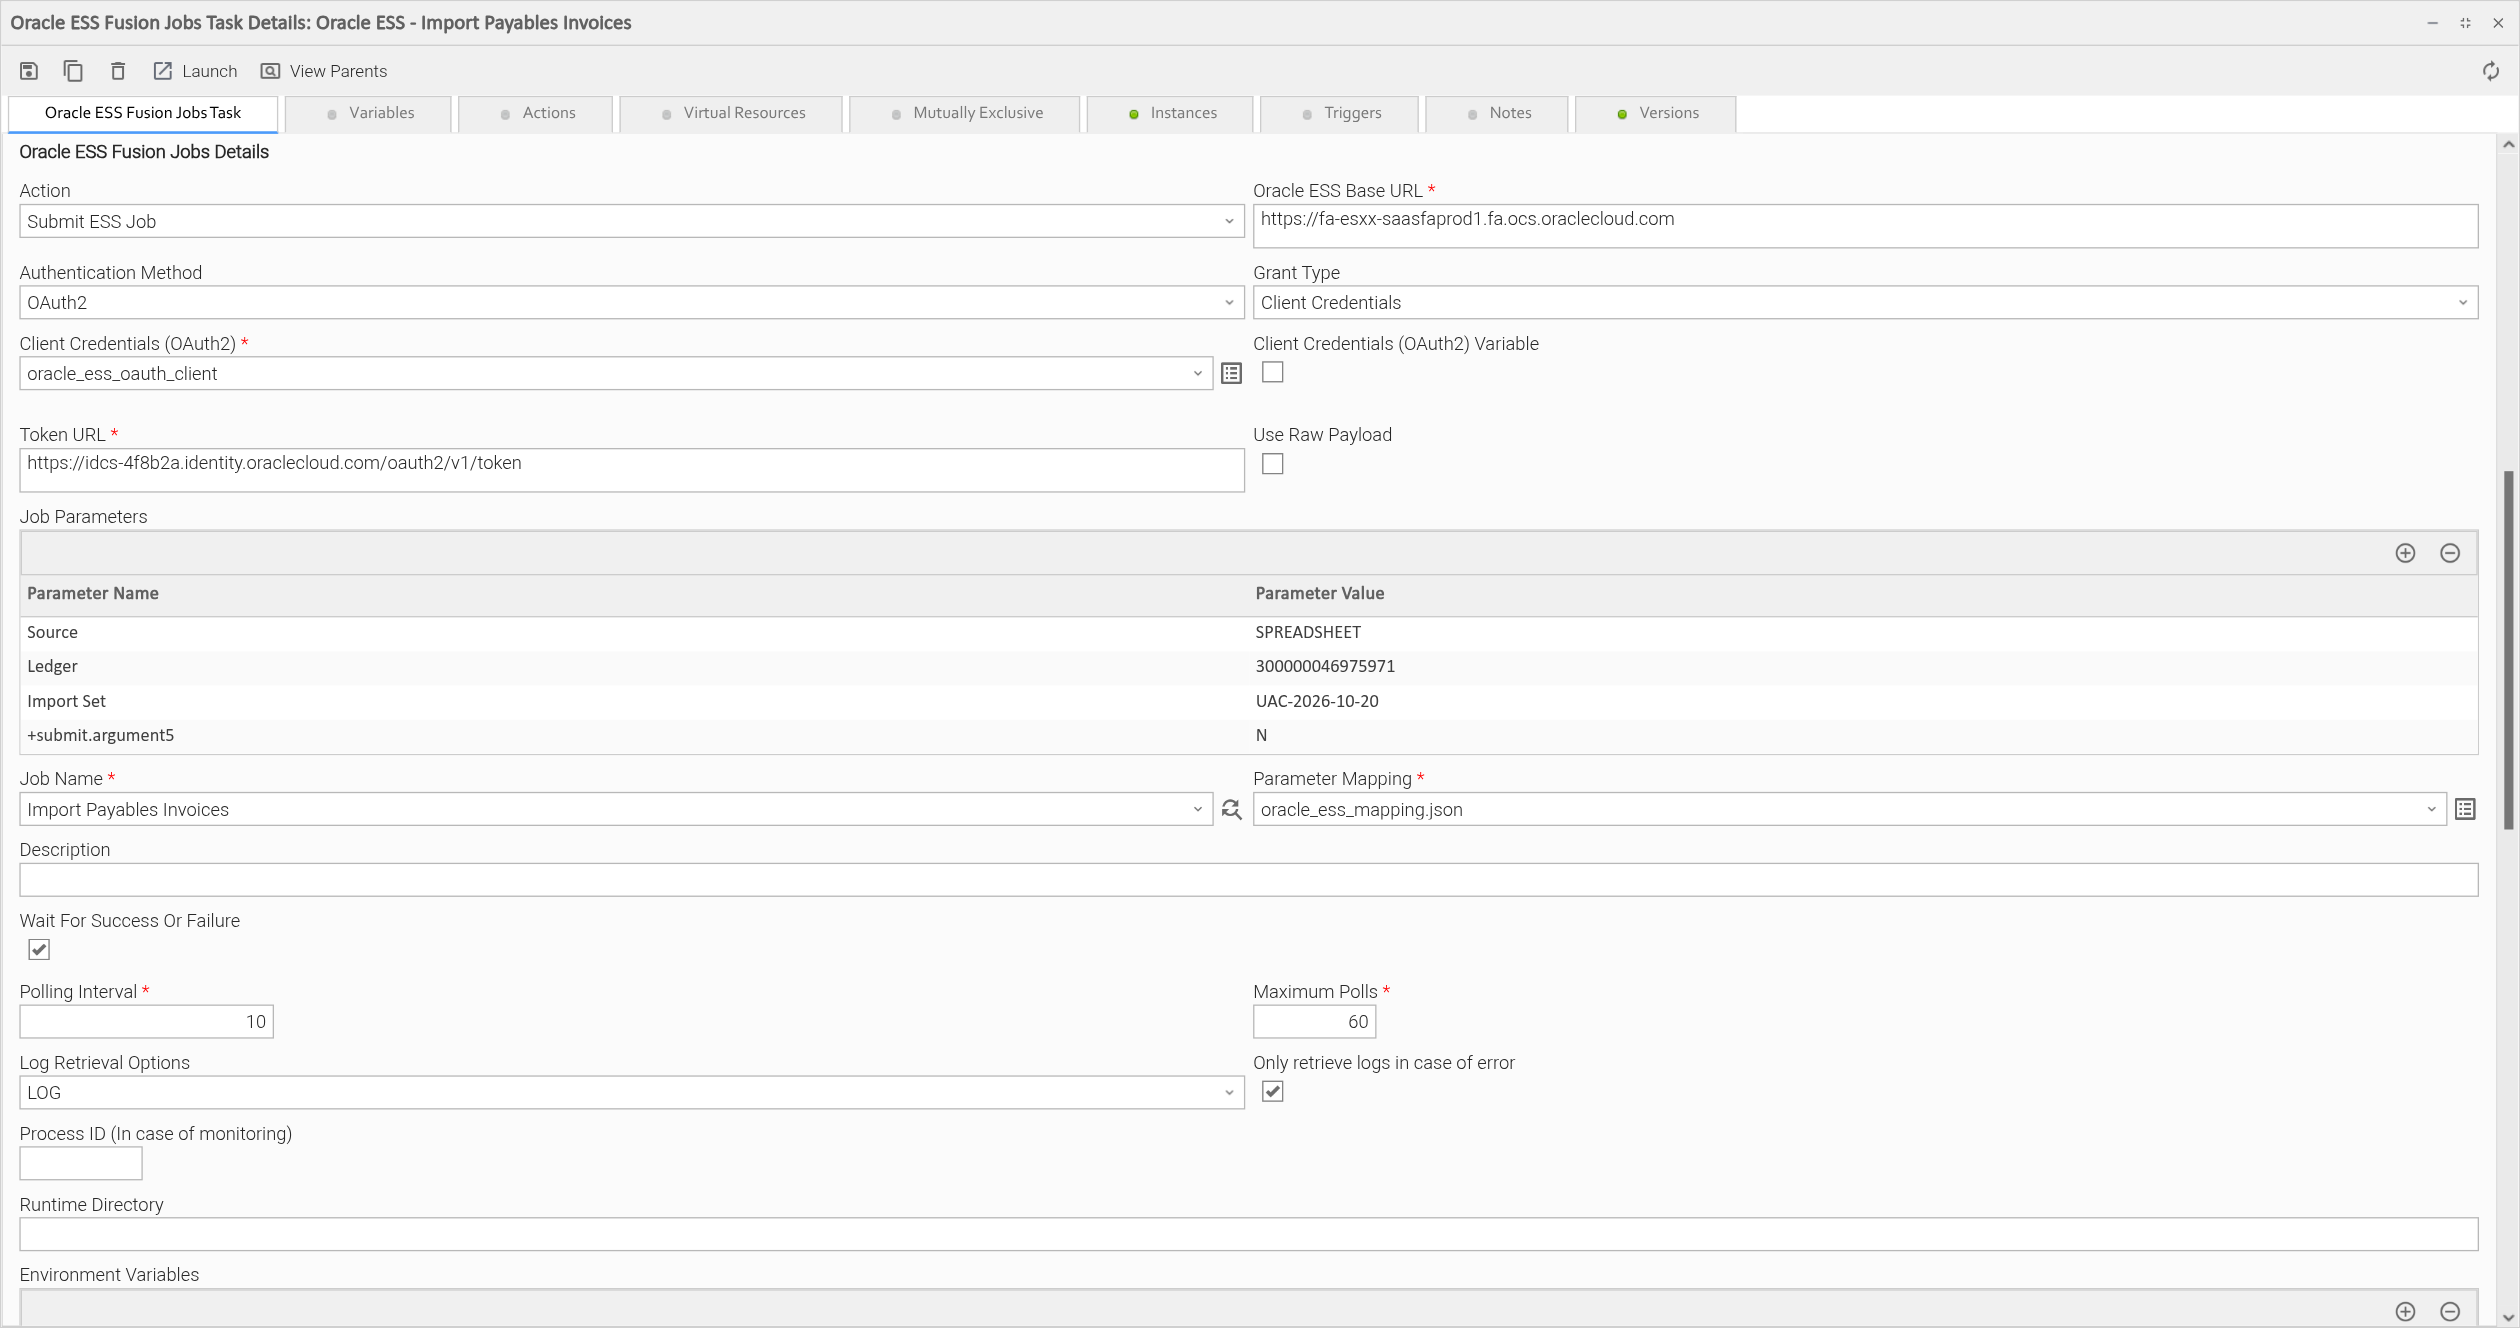
Task: Click the SPREADSHEET parameter value
Action: click(1308, 632)
